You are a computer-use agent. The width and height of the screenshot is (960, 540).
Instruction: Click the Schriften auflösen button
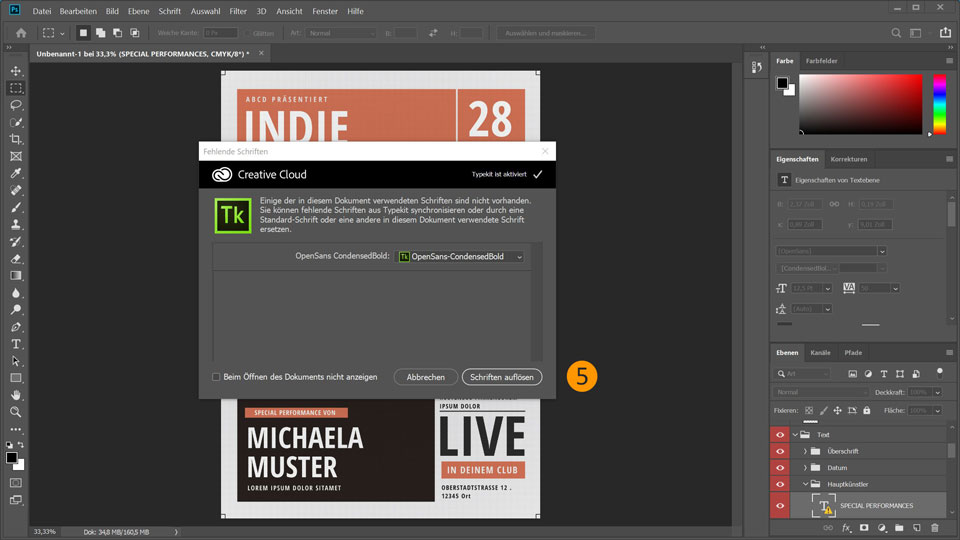pos(502,377)
